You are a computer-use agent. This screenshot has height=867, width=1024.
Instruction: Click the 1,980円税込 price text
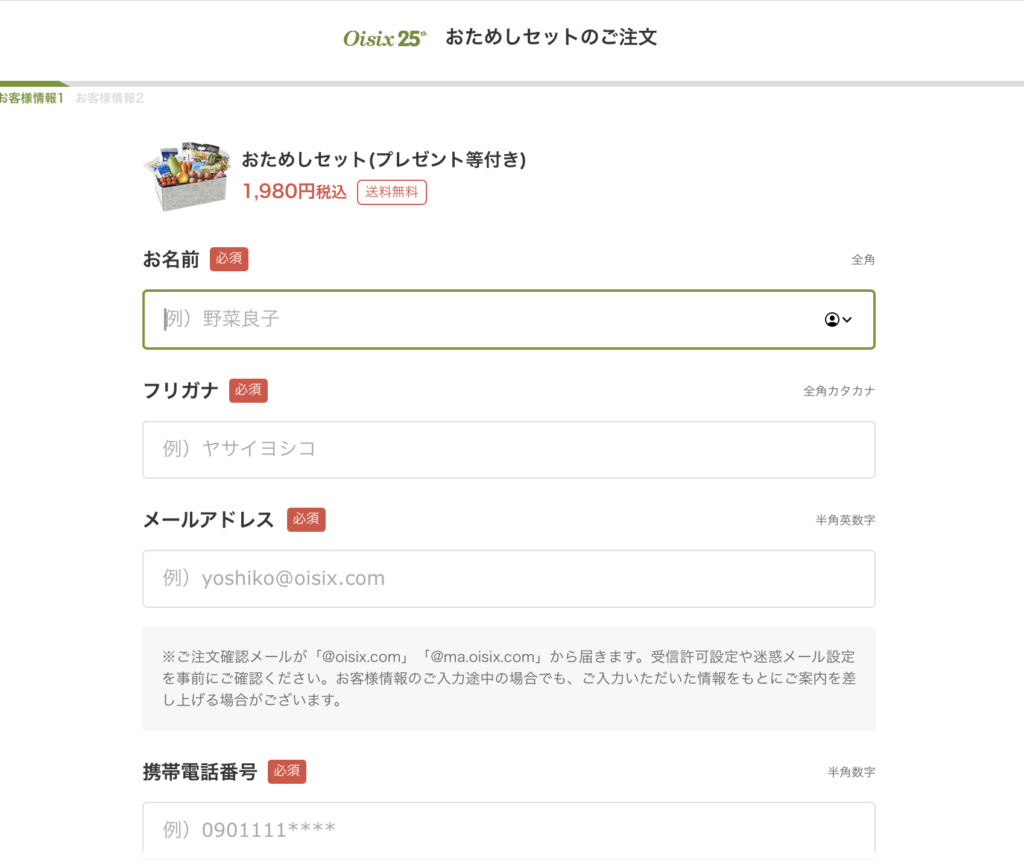pos(294,192)
